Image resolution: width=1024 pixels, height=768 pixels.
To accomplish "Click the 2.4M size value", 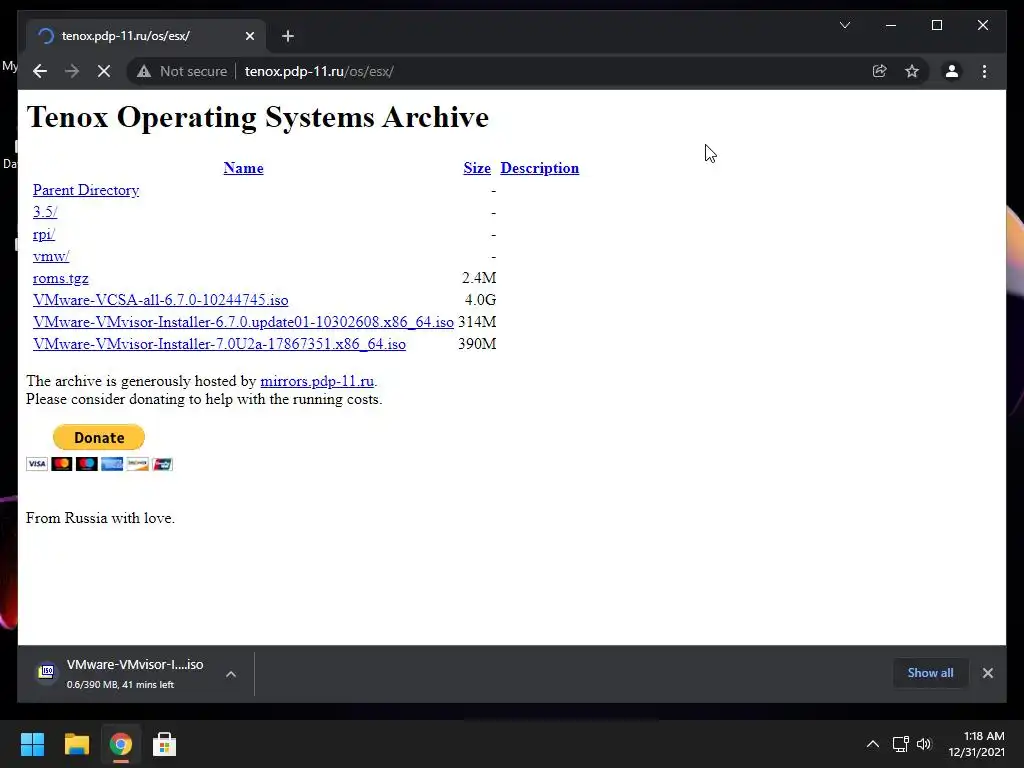I will click(x=479, y=278).
